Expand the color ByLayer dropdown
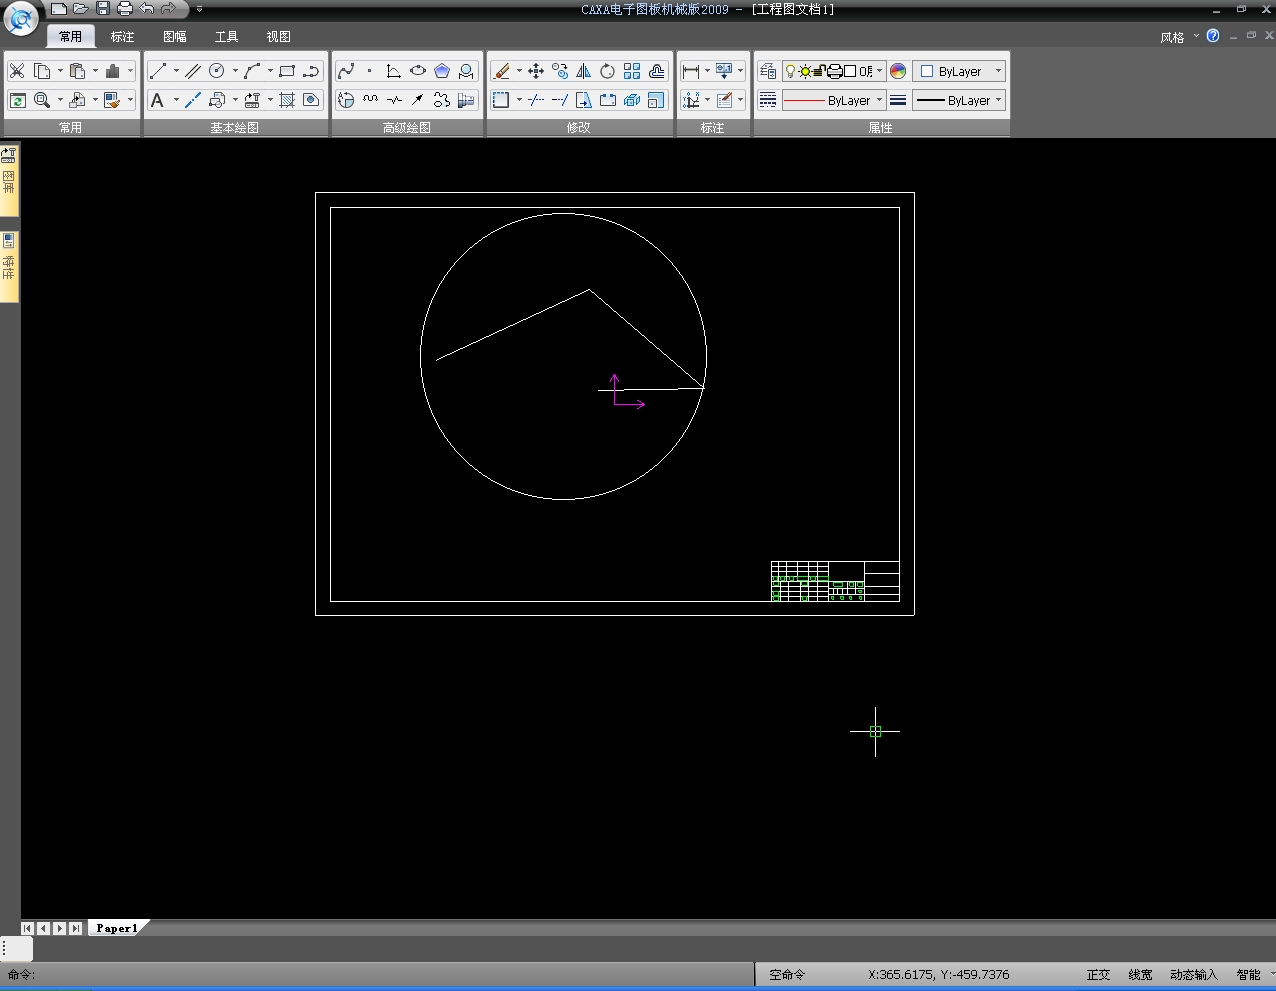 click(x=998, y=71)
